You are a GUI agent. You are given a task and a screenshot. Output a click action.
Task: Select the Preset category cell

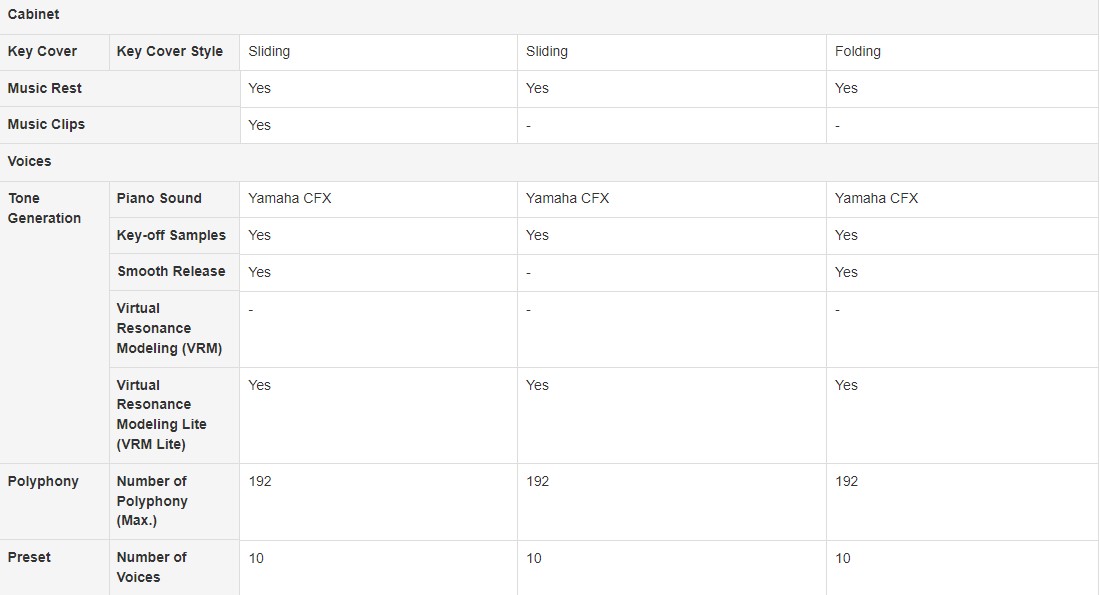coord(29,557)
